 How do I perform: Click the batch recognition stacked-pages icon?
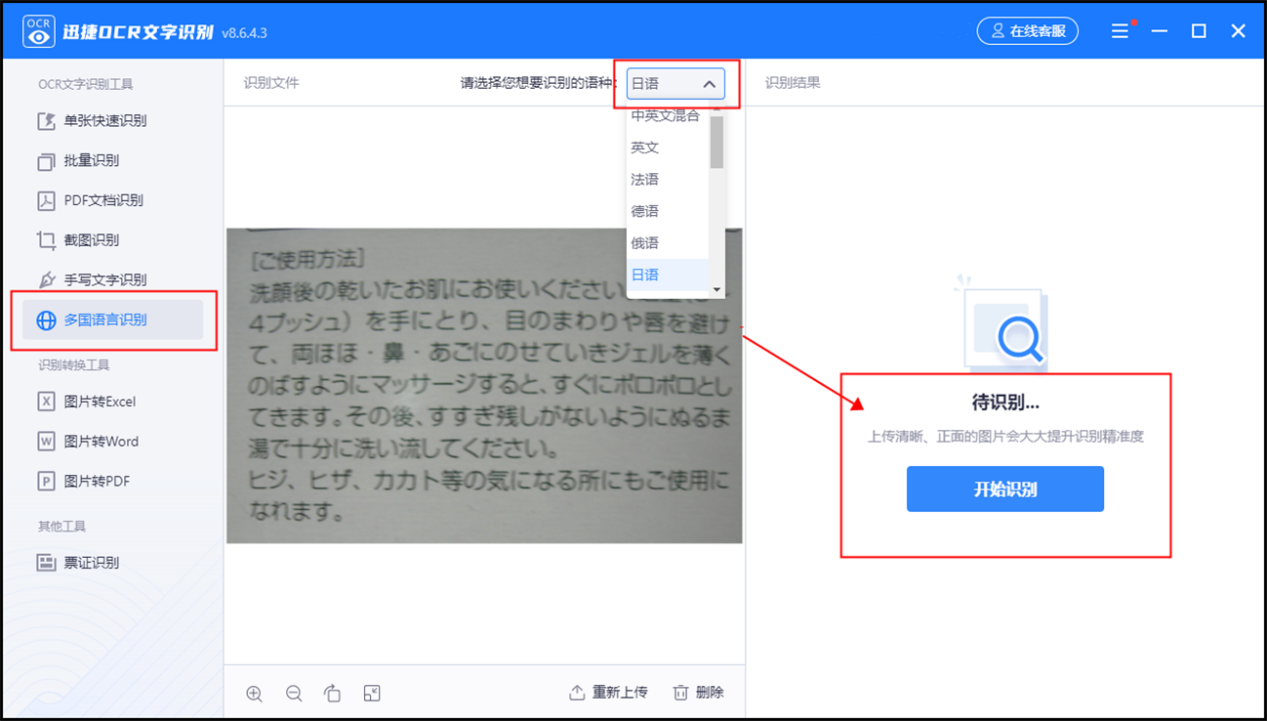(x=46, y=161)
